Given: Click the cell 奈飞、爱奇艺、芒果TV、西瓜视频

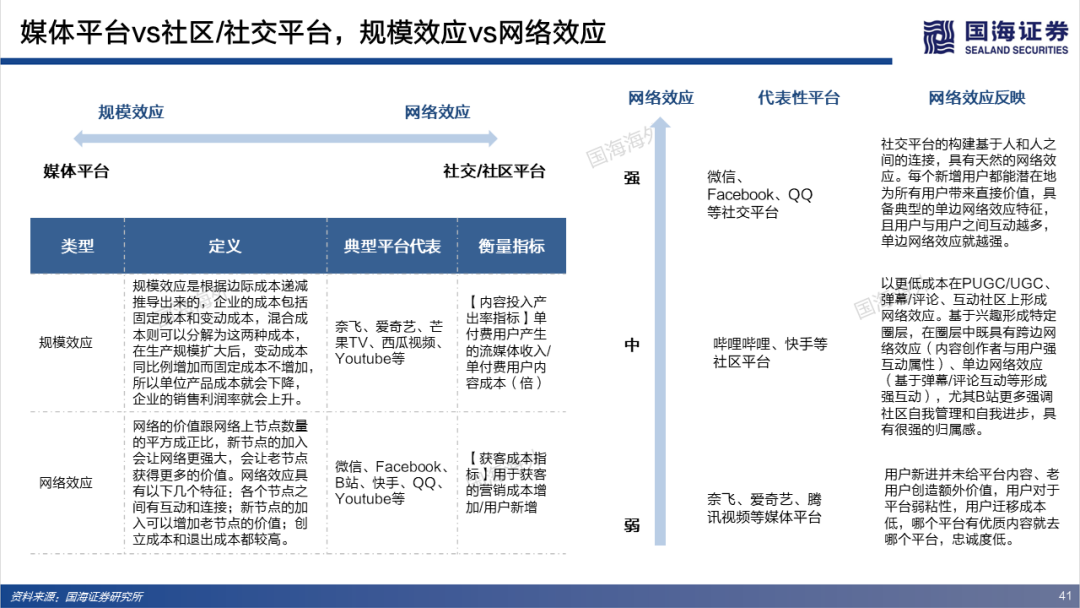Looking at the screenshot, I should tap(389, 342).
